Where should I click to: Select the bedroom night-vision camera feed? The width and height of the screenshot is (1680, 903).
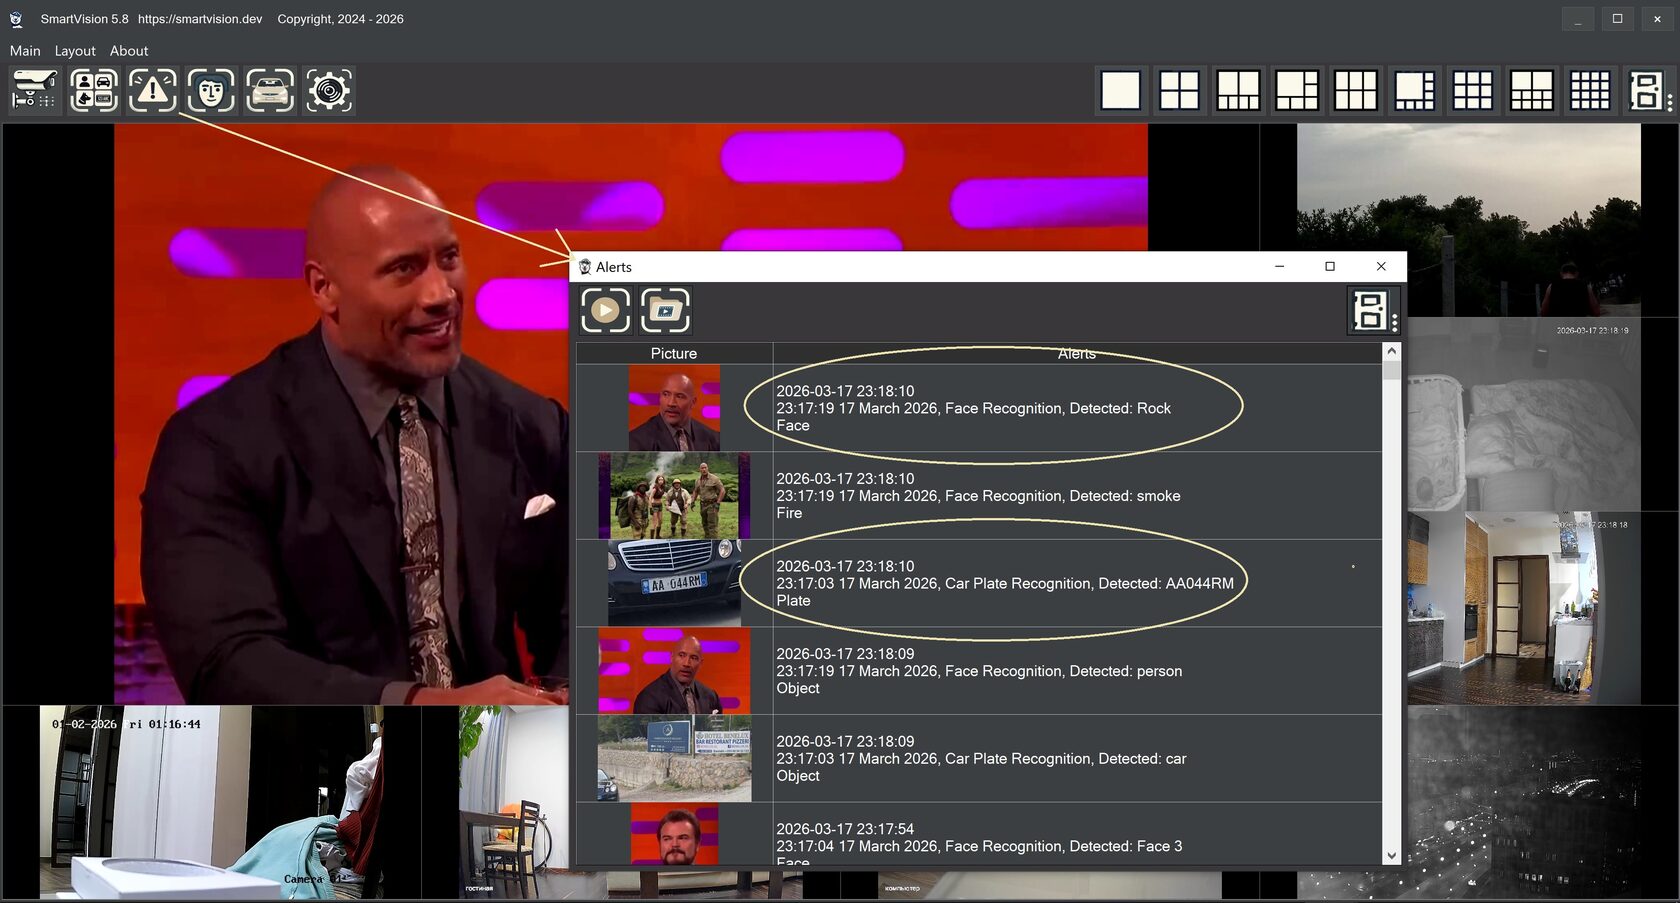(x=1524, y=415)
